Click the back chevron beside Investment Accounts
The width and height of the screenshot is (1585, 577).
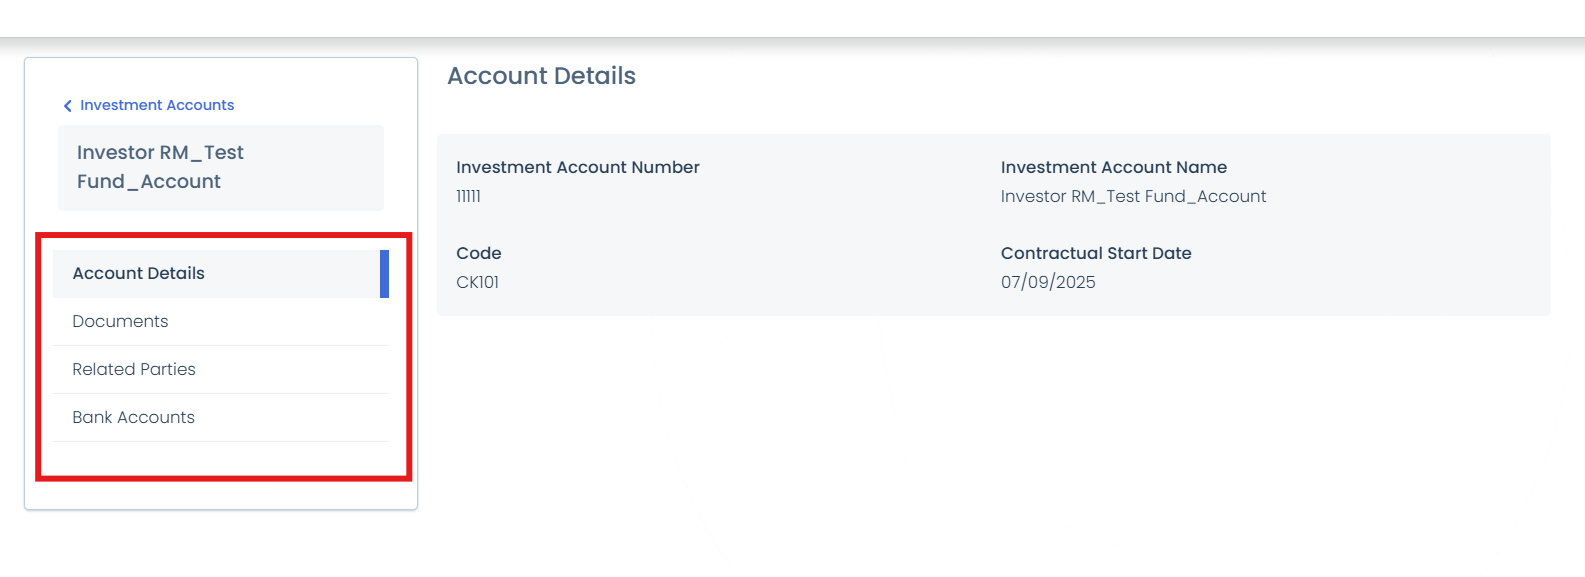click(x=67, y=105)
